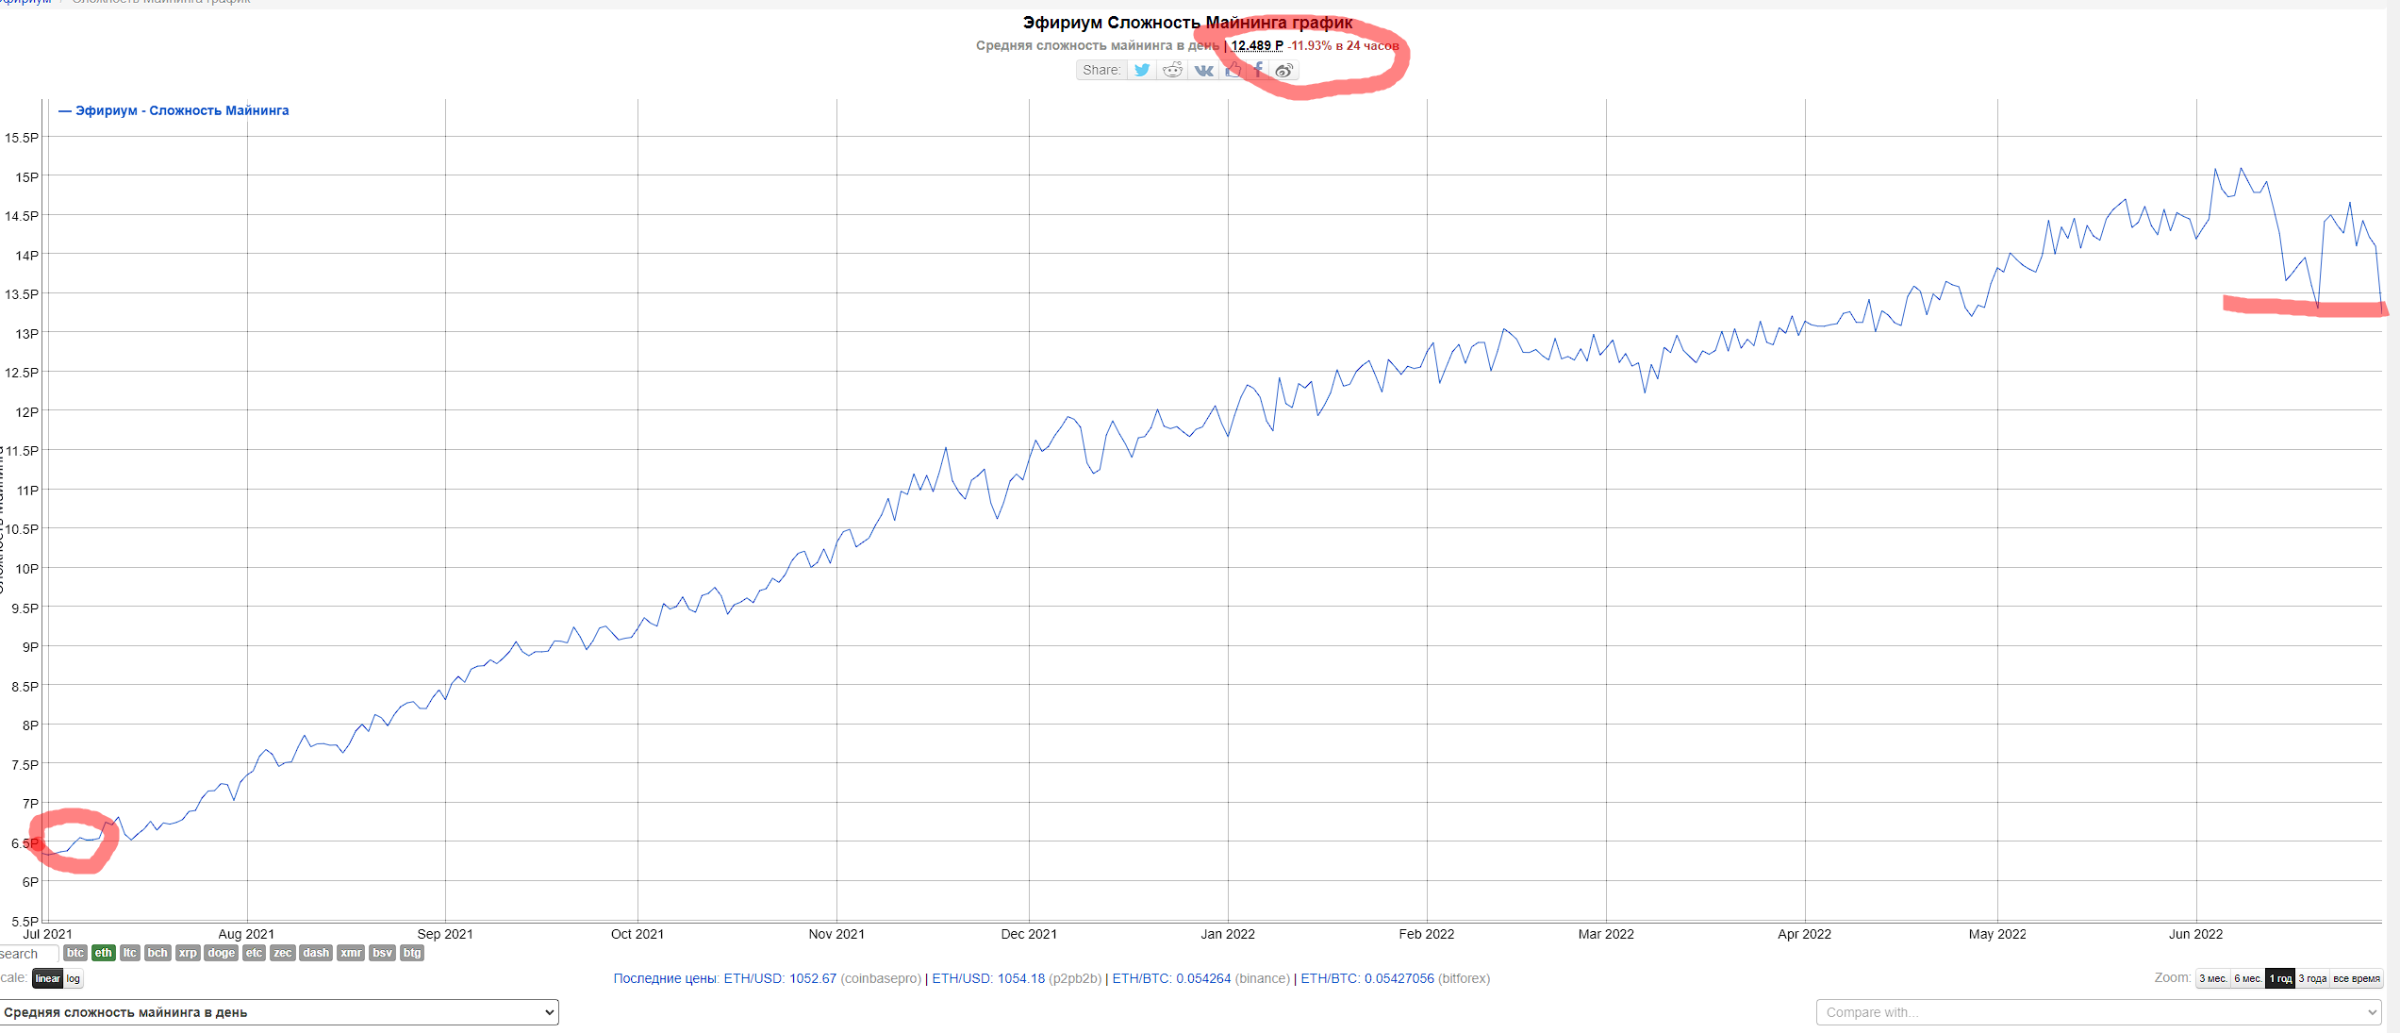
Task: Select the eth coin tag
Action: [x=104, y=953]
